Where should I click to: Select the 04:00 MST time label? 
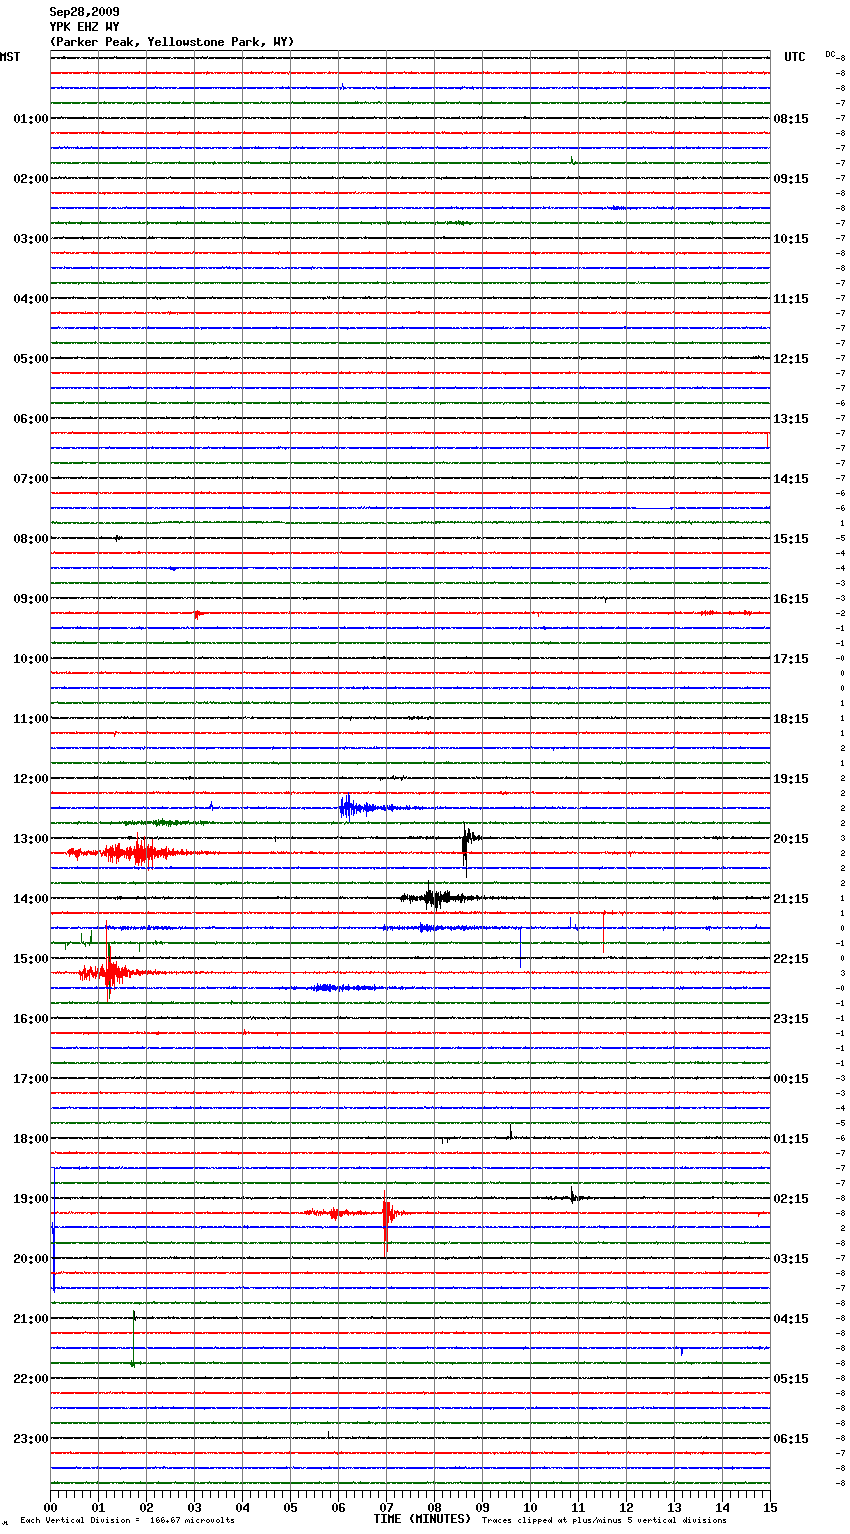[x=31, y=299]
